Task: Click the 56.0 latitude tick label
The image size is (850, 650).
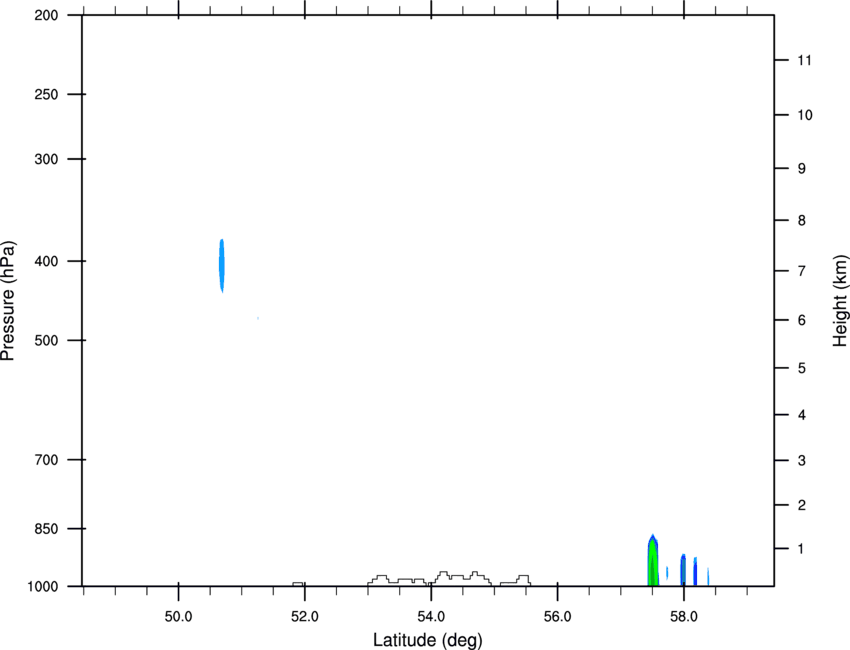Action: (557, 617)
